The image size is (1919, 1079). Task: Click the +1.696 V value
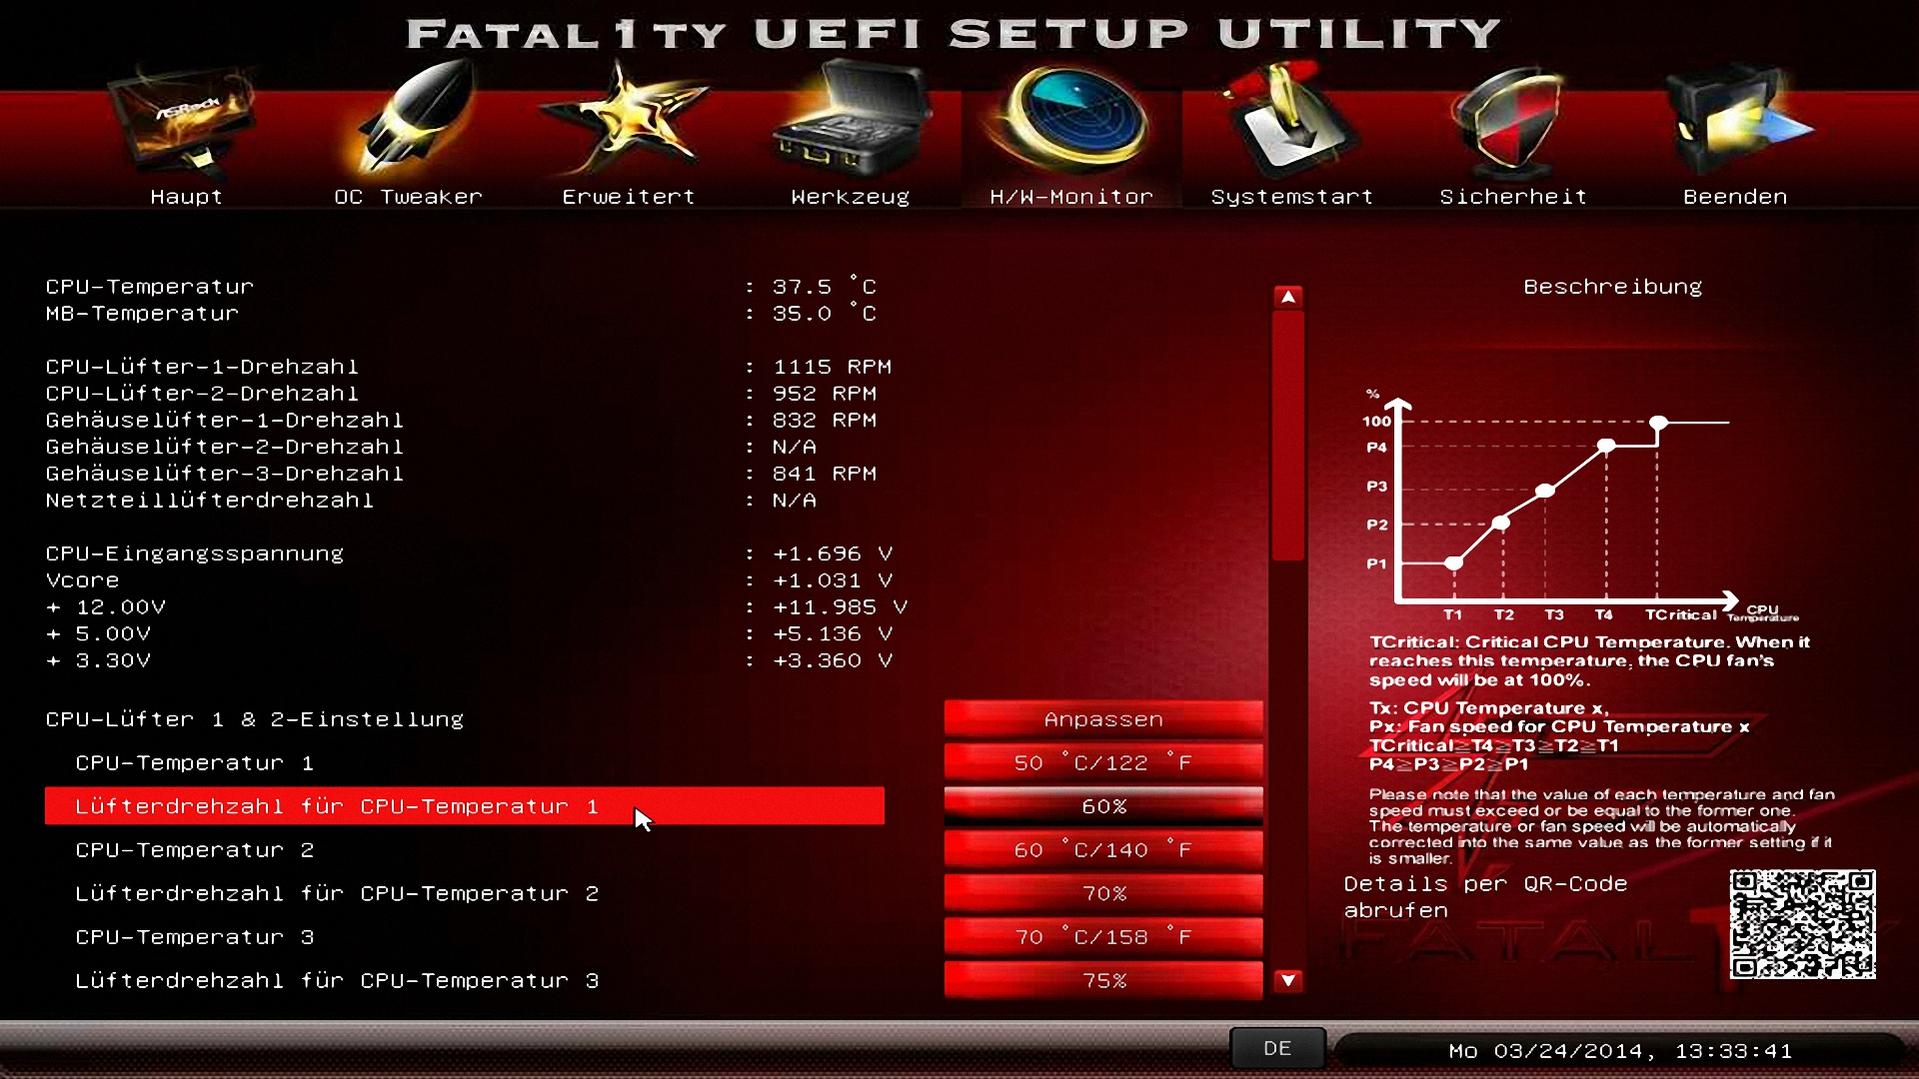[832, 554]
